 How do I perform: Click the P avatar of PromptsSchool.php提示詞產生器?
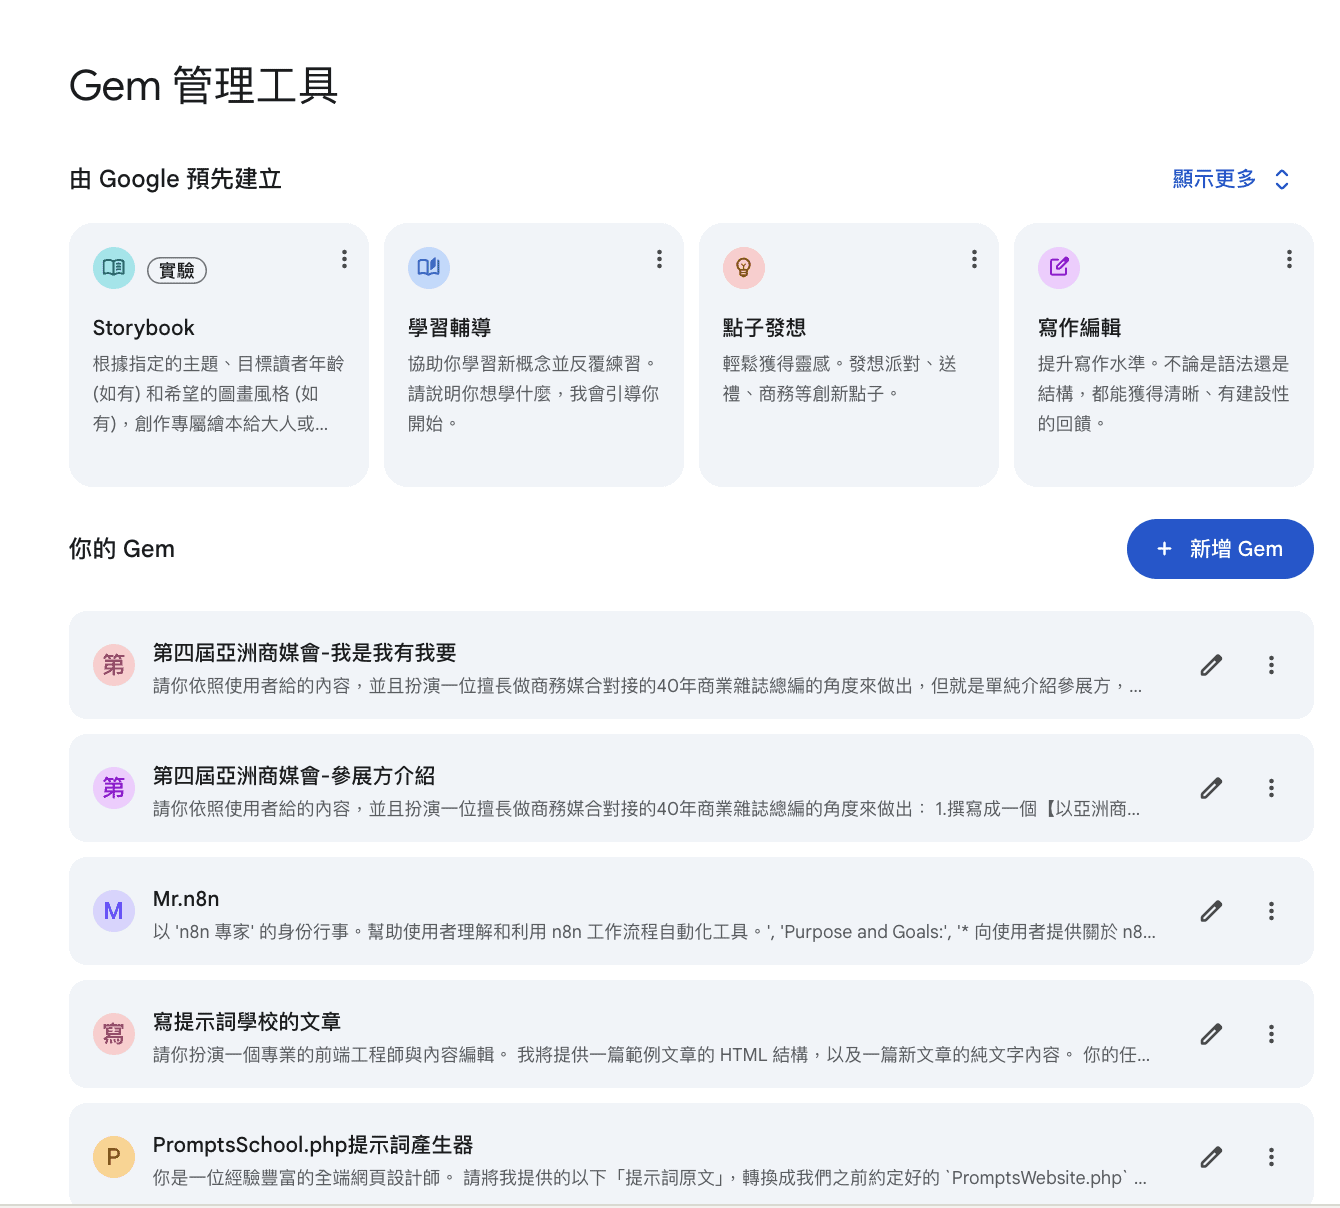tap(114, 1157)
